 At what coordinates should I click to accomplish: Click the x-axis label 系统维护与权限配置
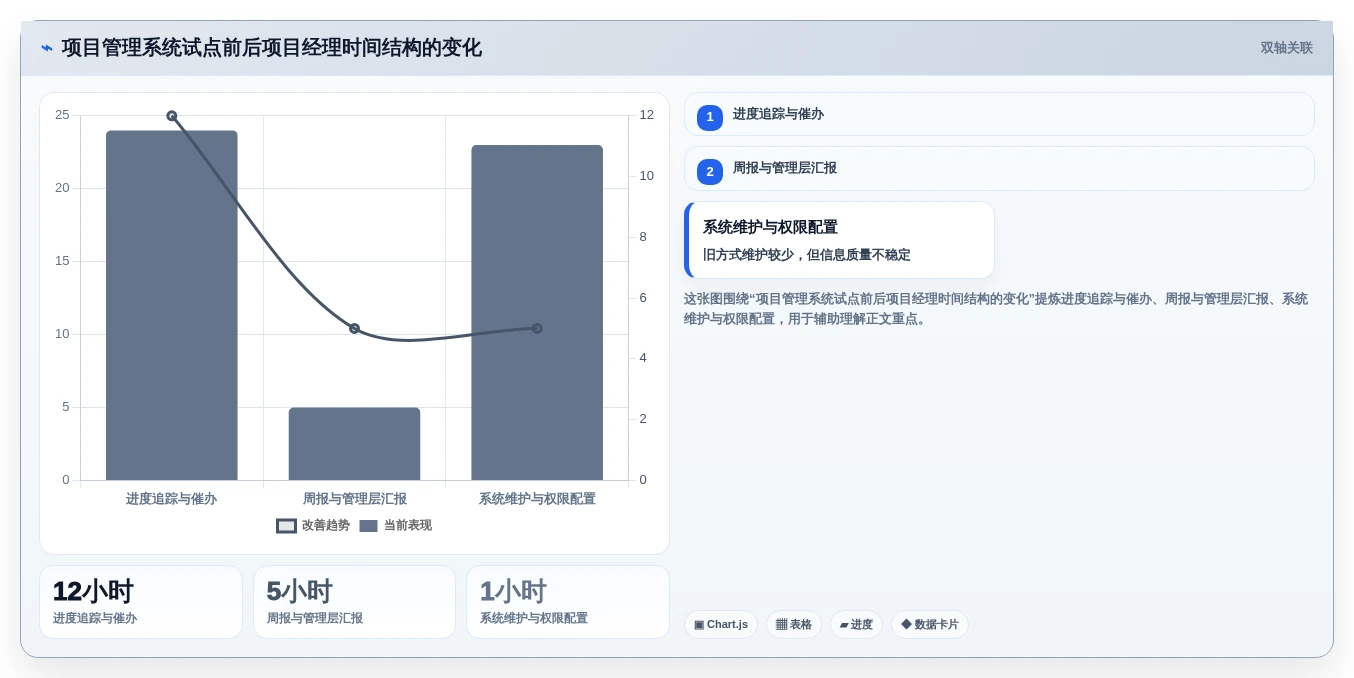(x=537, y=499)
